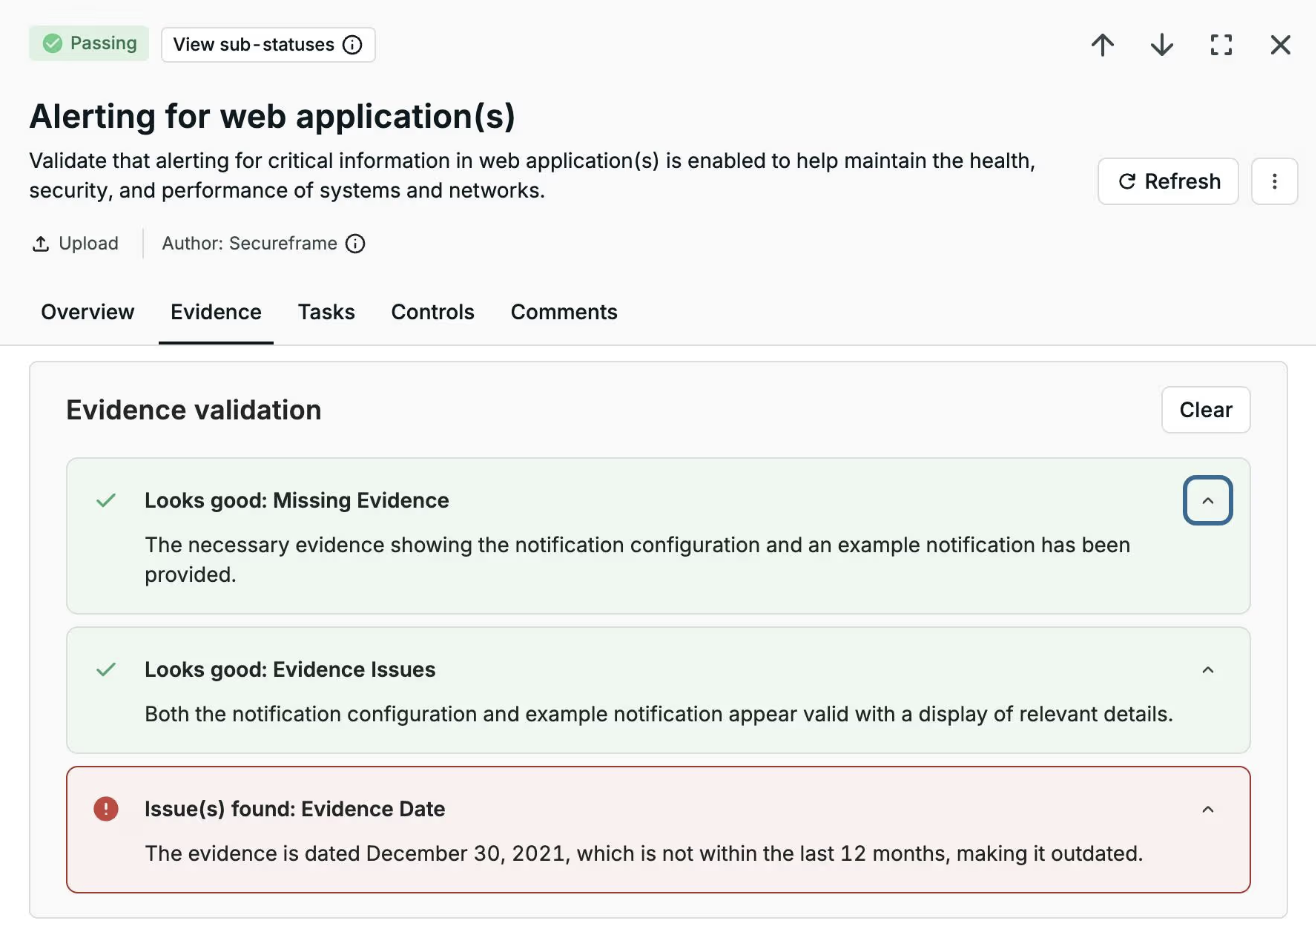Close the test detail panel
Image resolution: width=1316 pixels, height=934 pixels.
click(x=1280, y=45)
